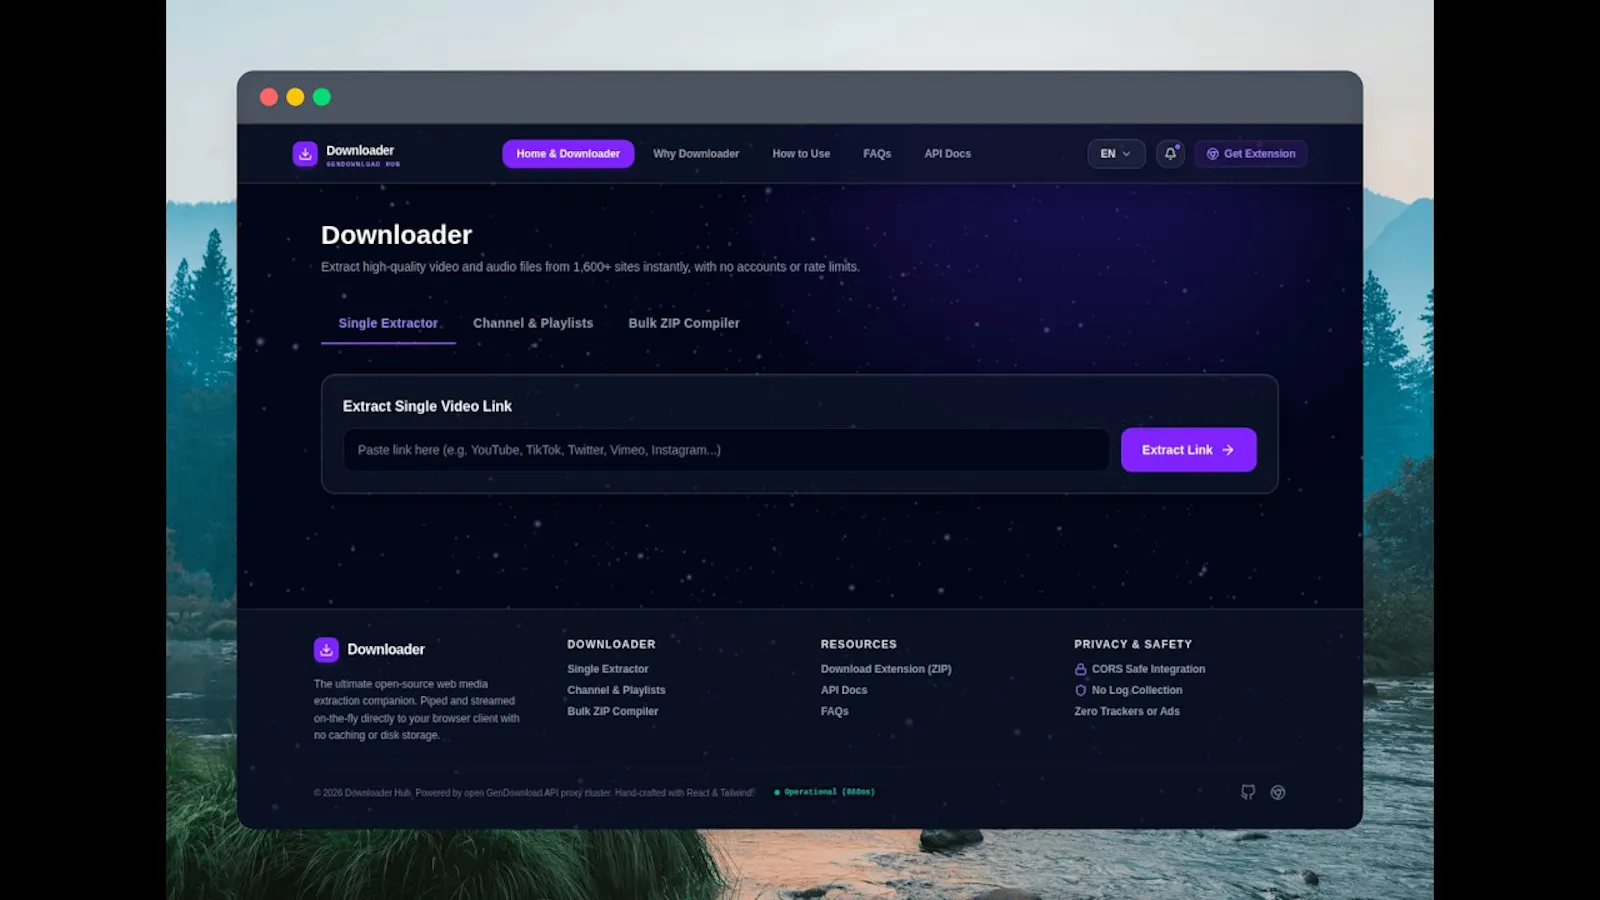Click the Chrome icon in footer
The width and height of the screenshot is (1600, 900).
[x=1278, y=792]
